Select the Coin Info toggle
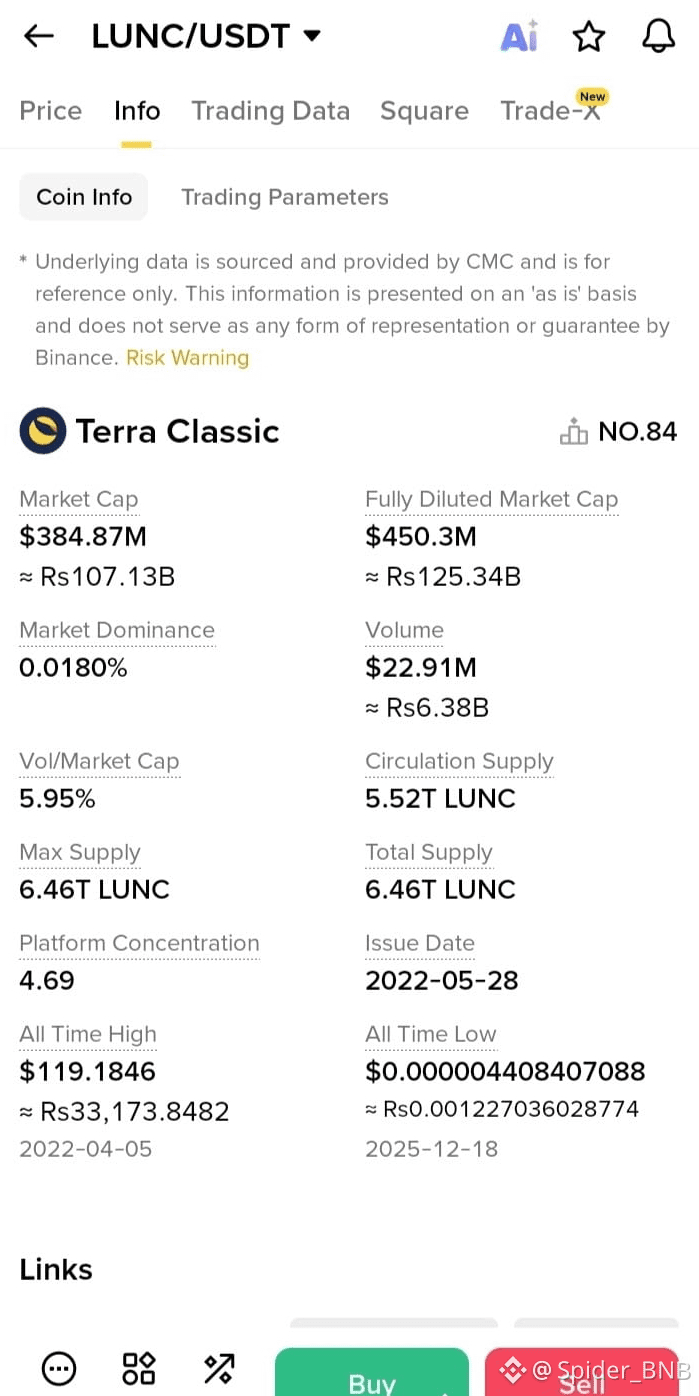The width and height of the screenshot is (699, 1396). pos(84,197)
